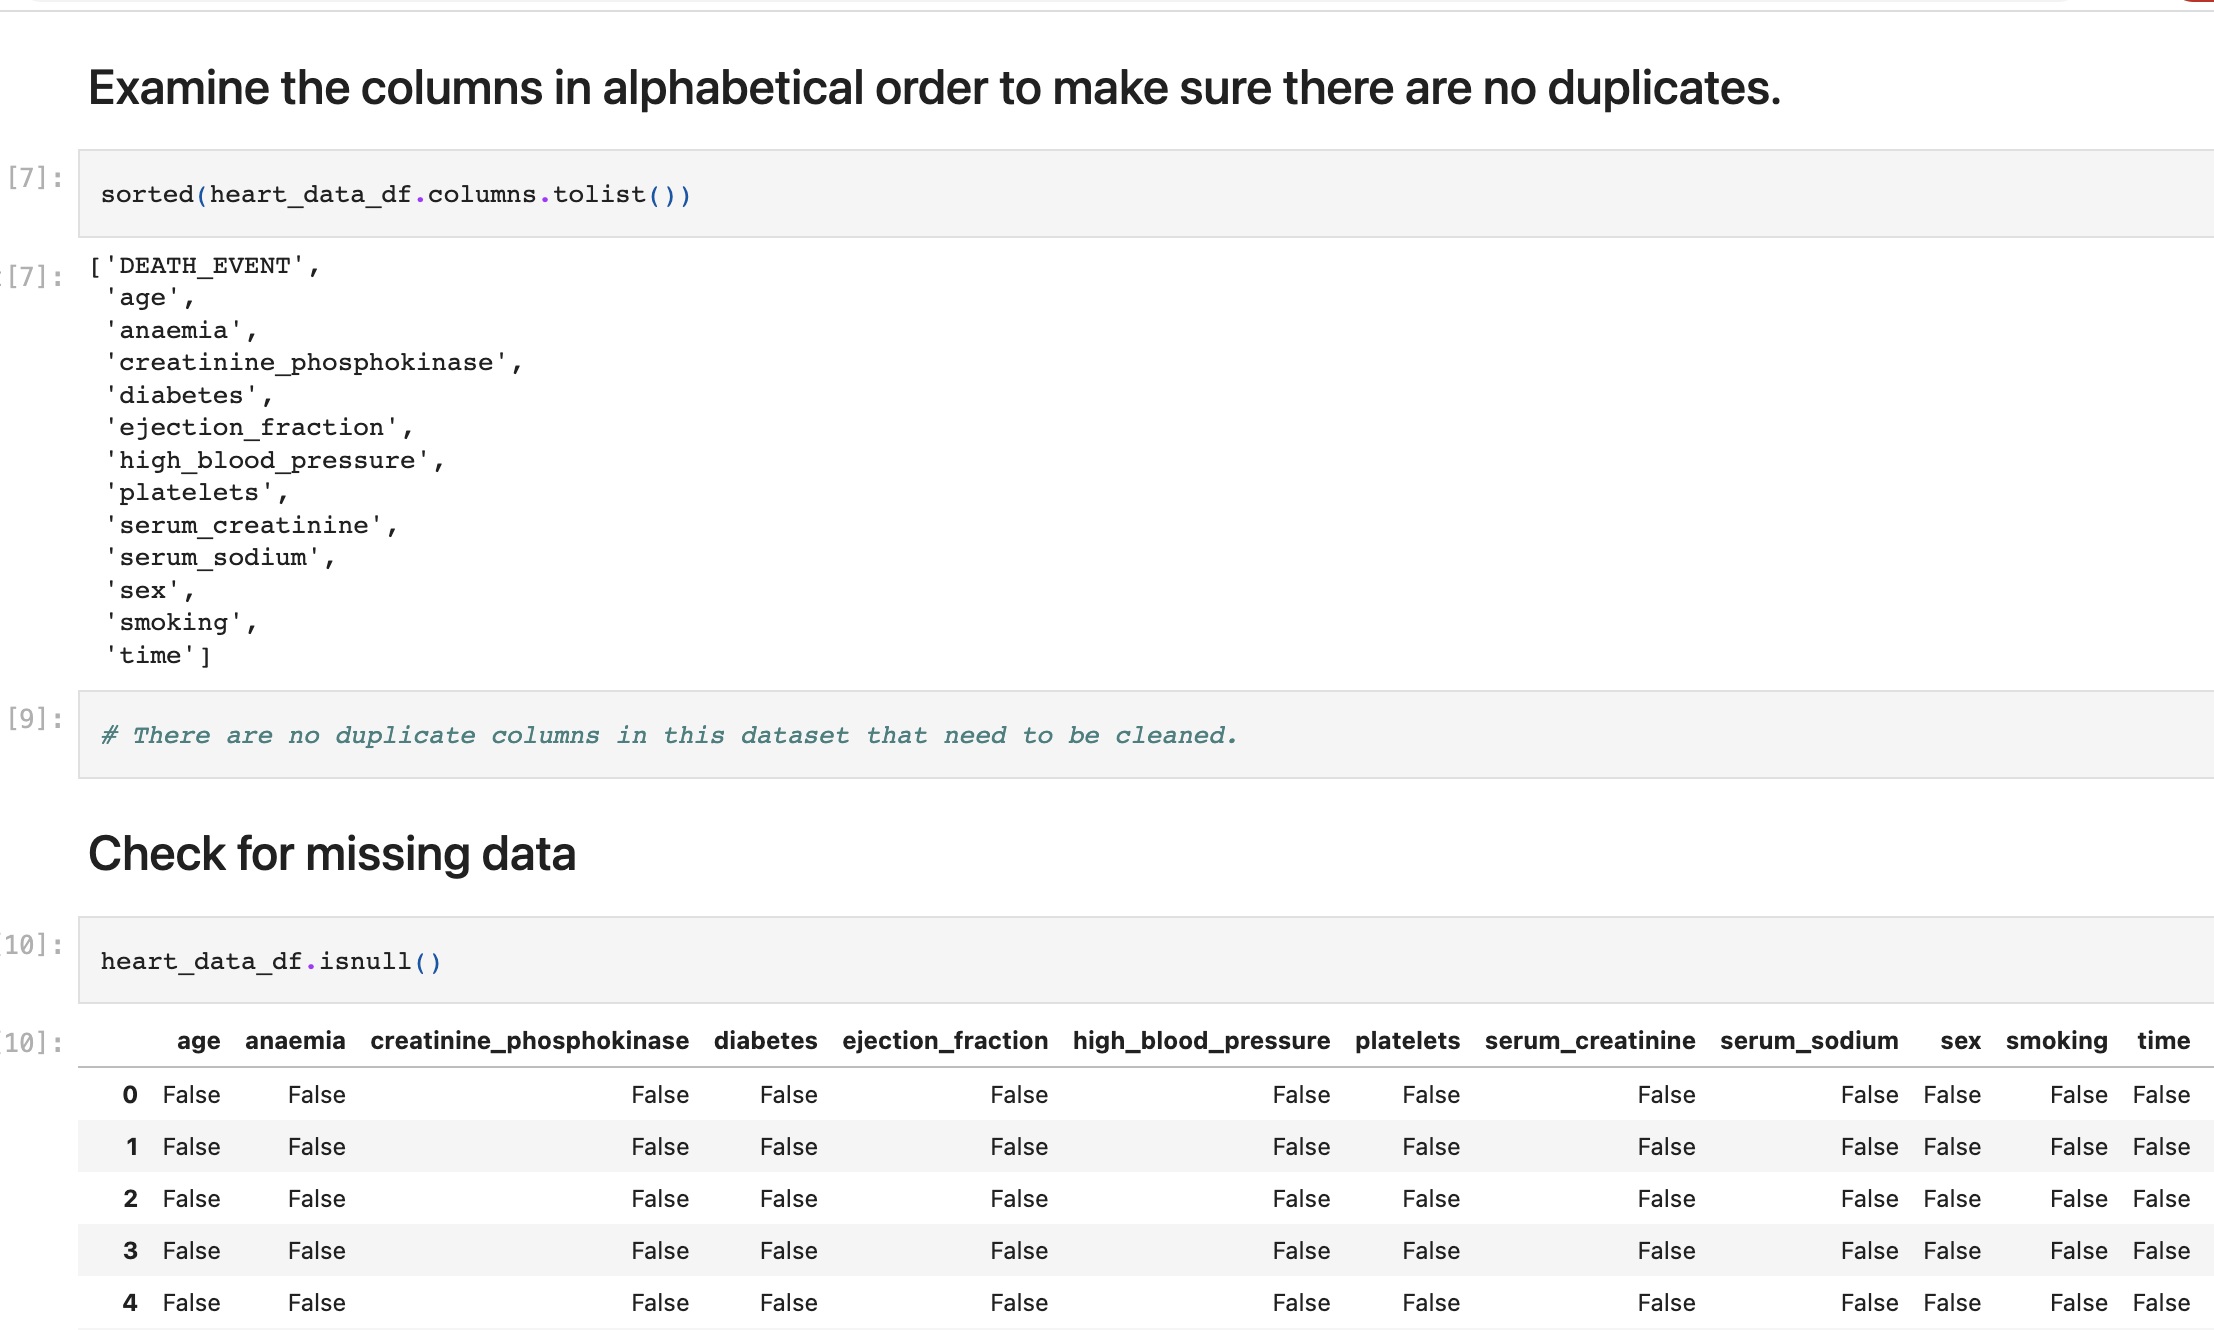Click the input prompt [9] label
This screenshot has height=1330, width=2214.
(35, 719)
